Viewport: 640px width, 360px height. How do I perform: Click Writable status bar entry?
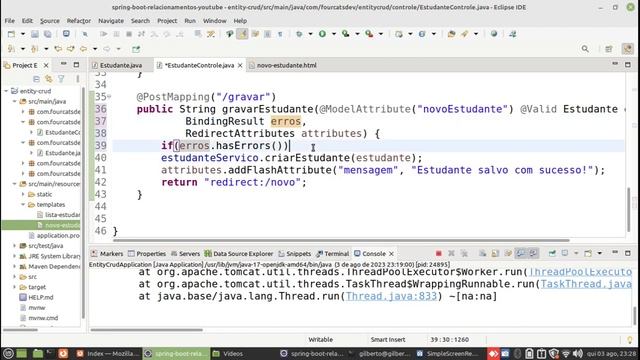pyautogui.click(x=320, y=340)
